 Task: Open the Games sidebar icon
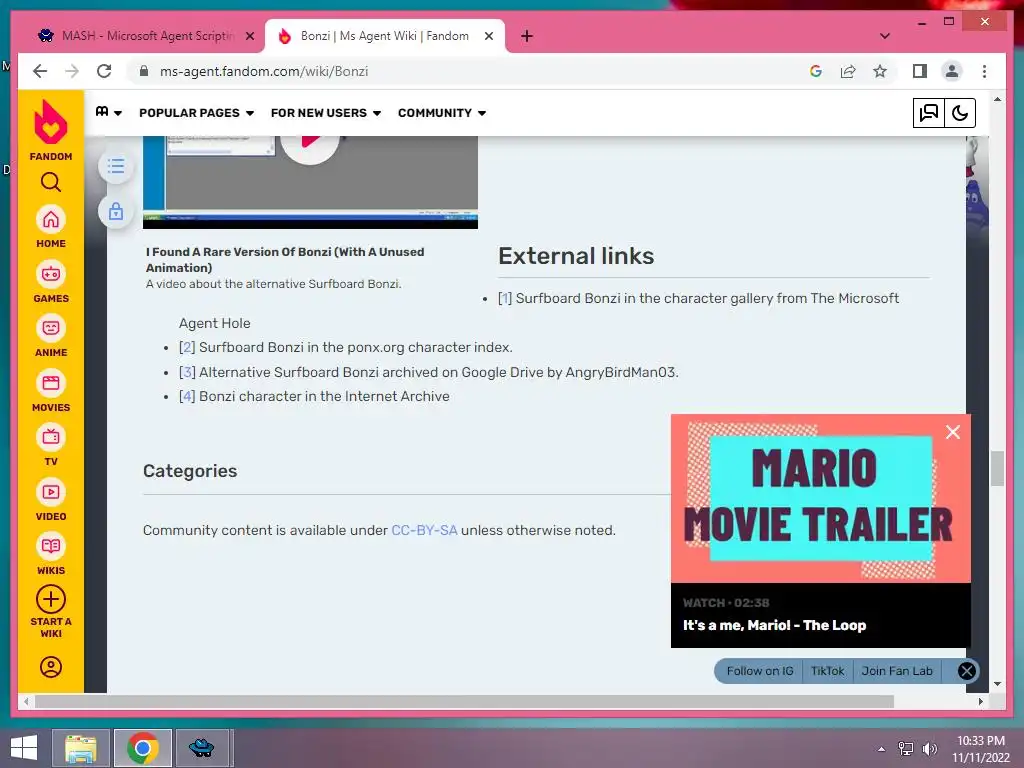coord(50,274)
